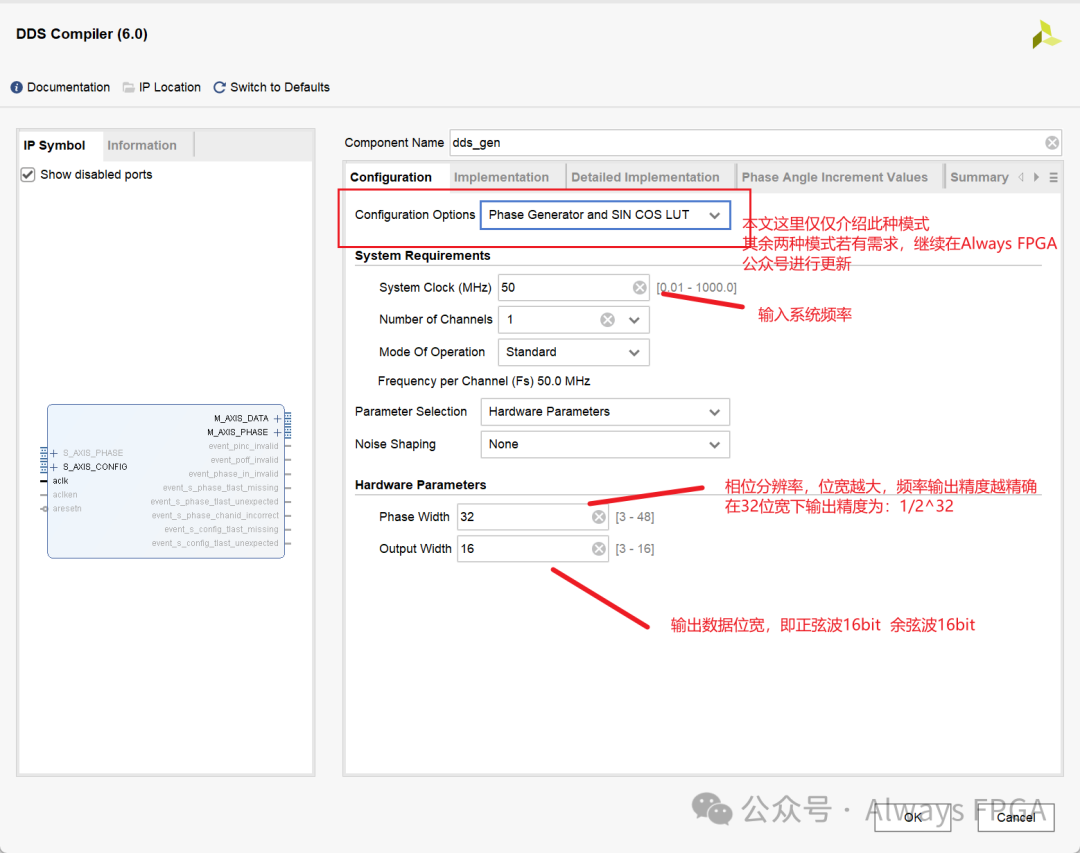
Task: Clear the Component Name field
Action: coord(1052,143)
